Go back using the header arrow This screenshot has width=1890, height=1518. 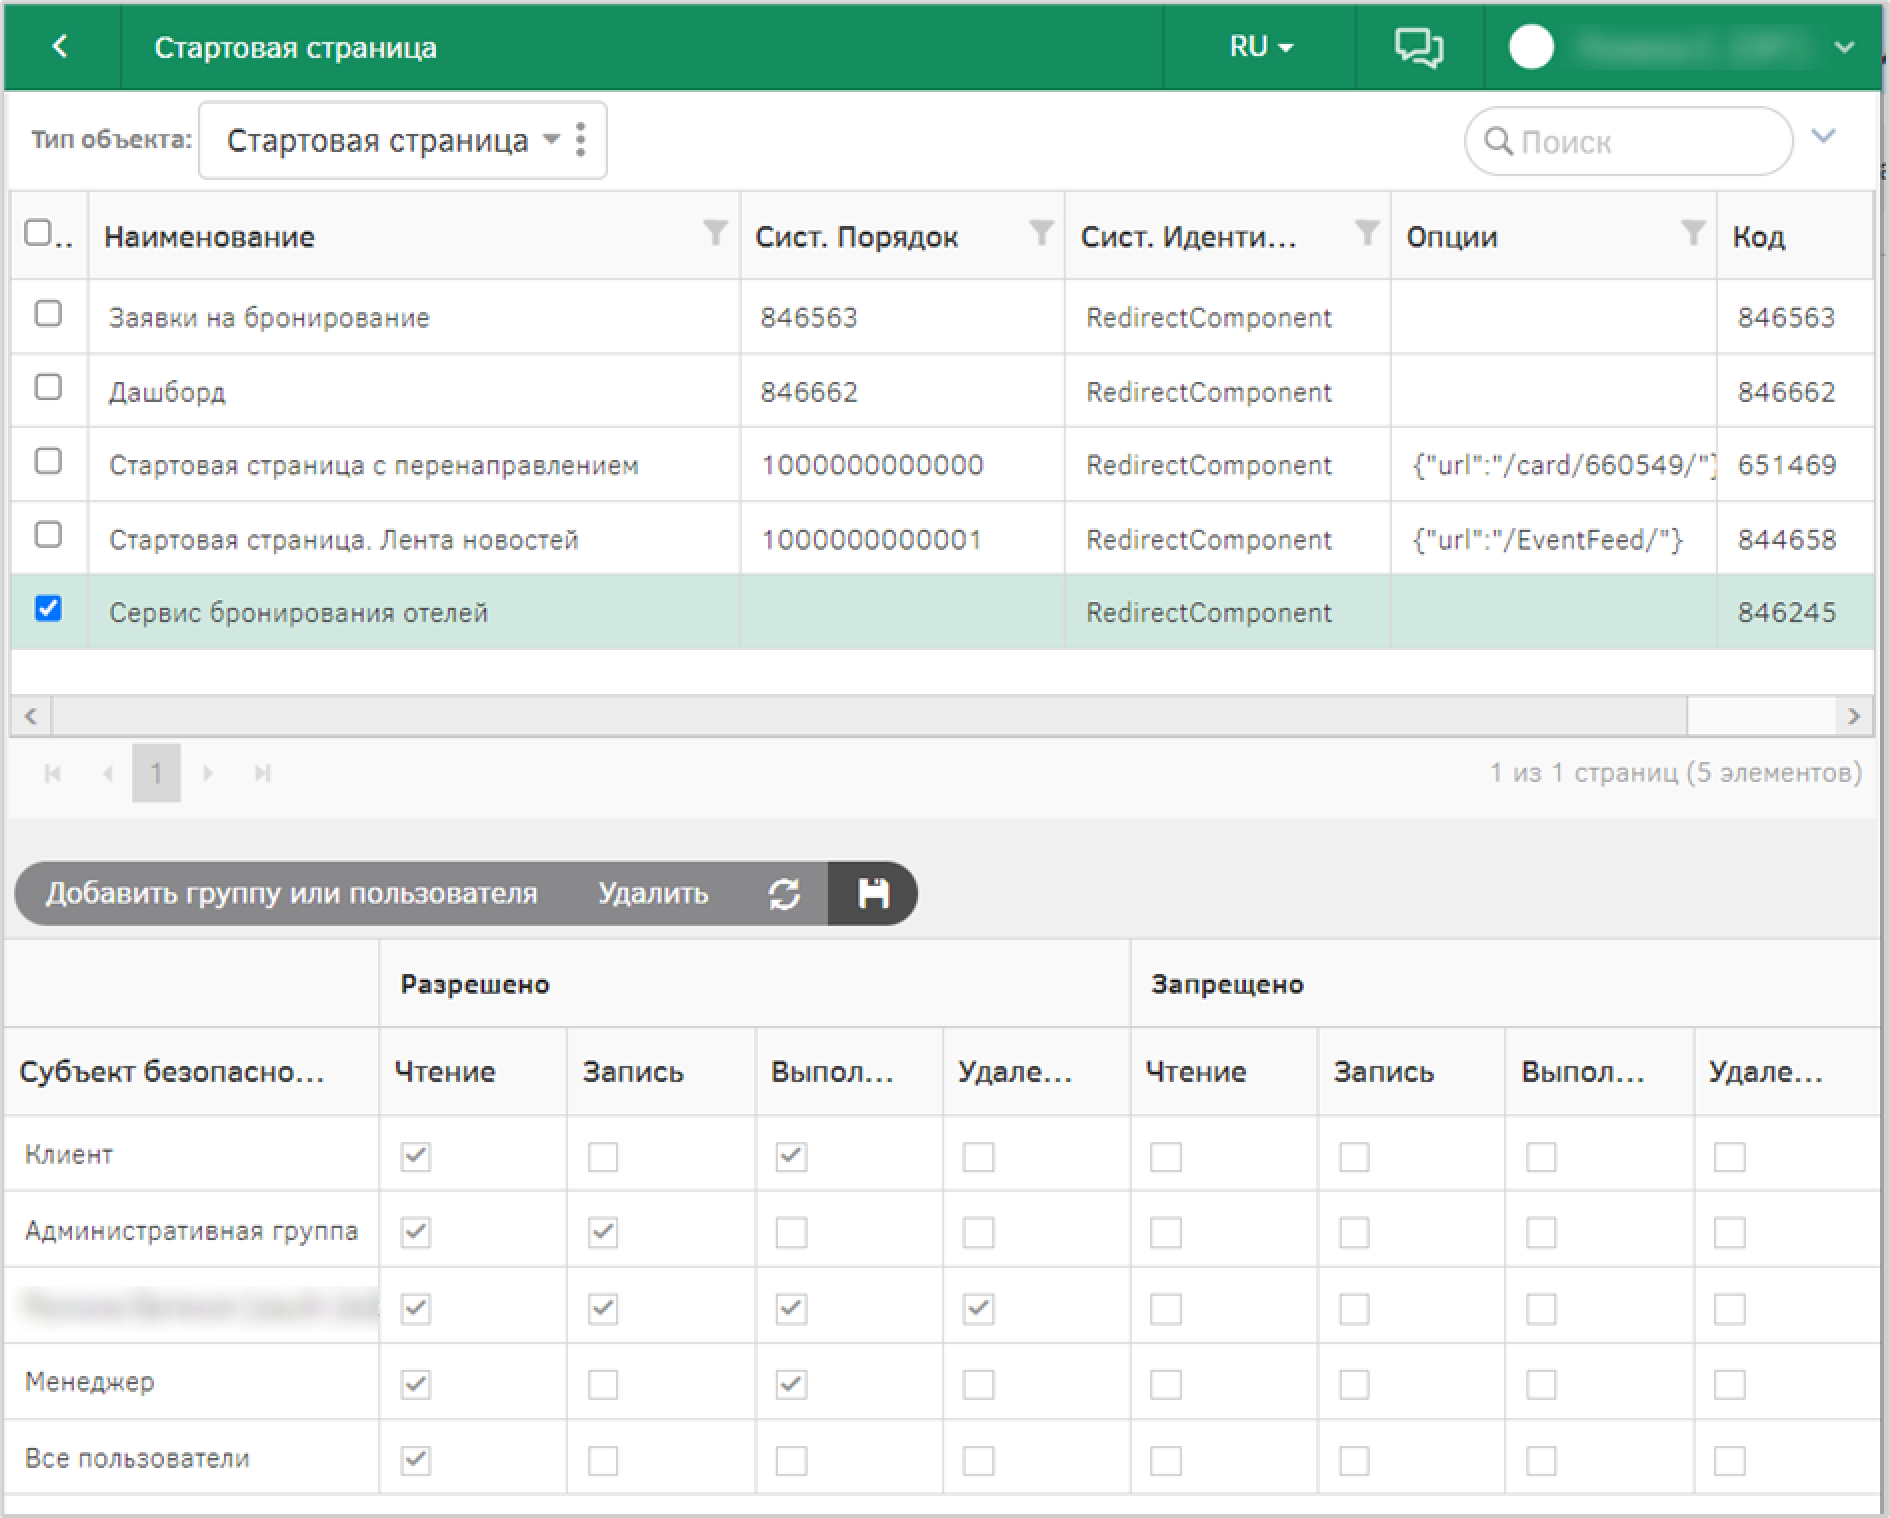pyautogui.click(x=61, y=46)
